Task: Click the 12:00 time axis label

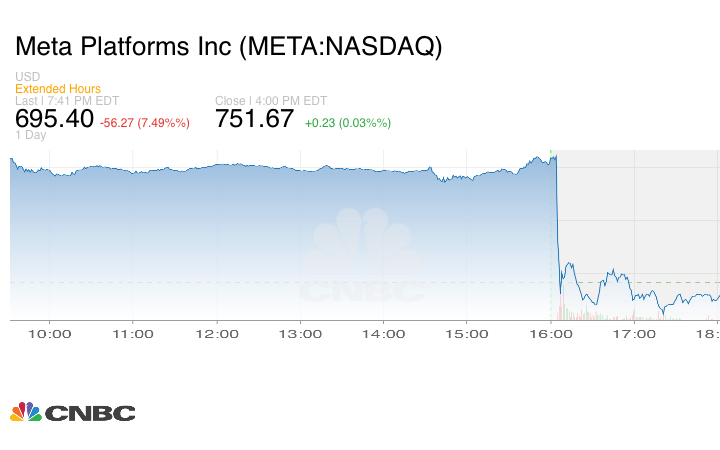Action: (216, 334)
